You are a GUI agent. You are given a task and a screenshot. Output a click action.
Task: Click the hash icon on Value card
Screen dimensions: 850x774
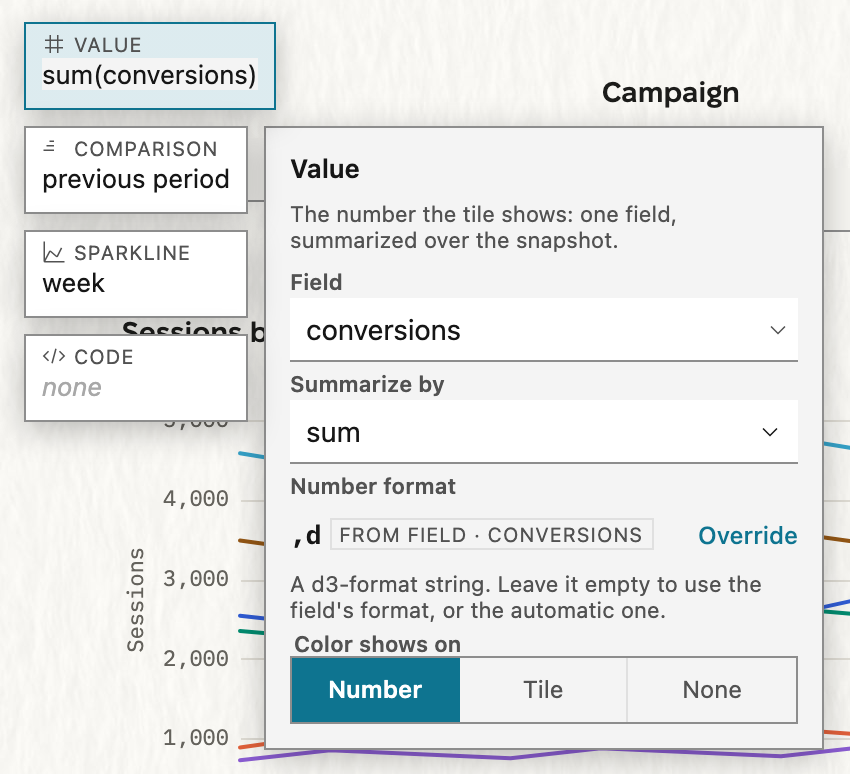(54, 44)
